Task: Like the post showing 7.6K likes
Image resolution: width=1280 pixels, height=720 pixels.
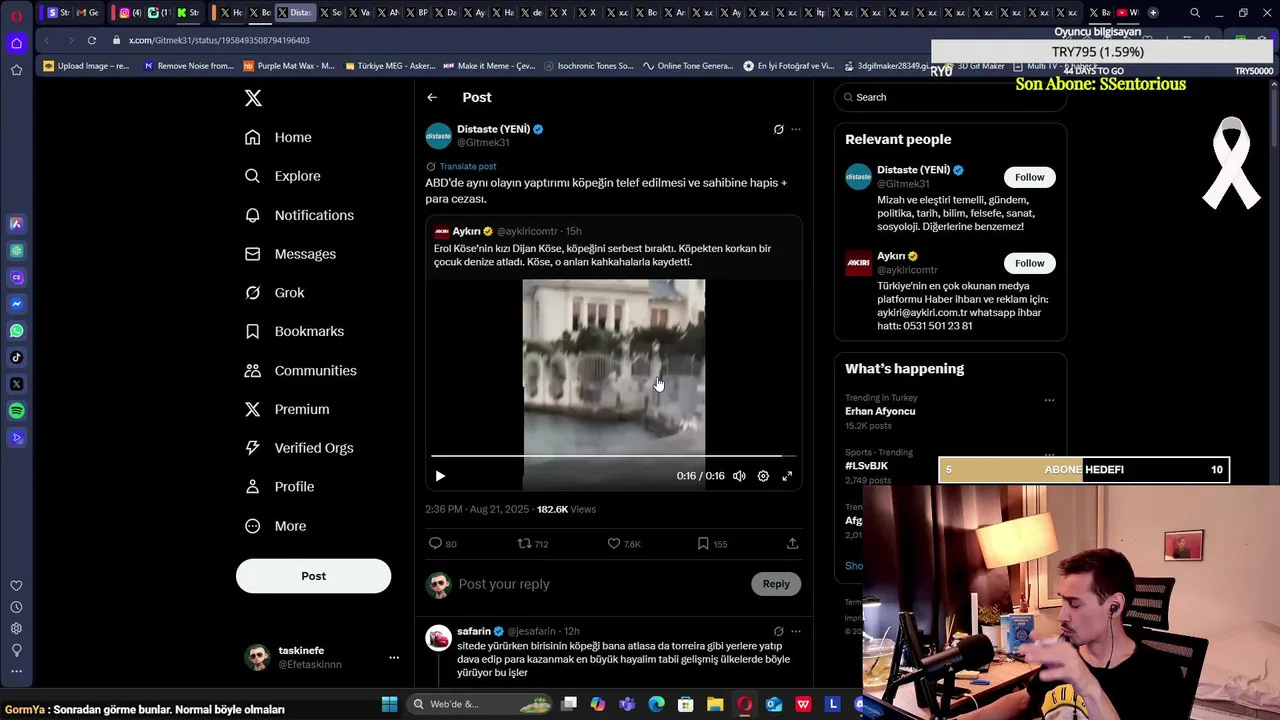Action: point(614,543)
